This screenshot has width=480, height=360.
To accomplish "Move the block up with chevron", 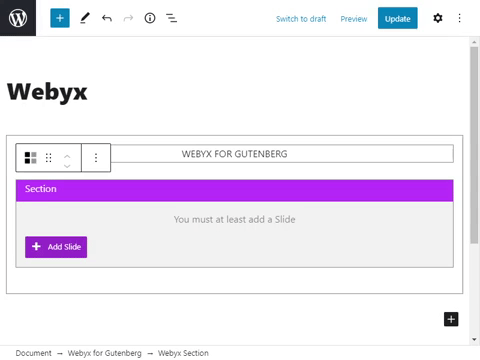I will pyautogui.click(x=67, y=155).
